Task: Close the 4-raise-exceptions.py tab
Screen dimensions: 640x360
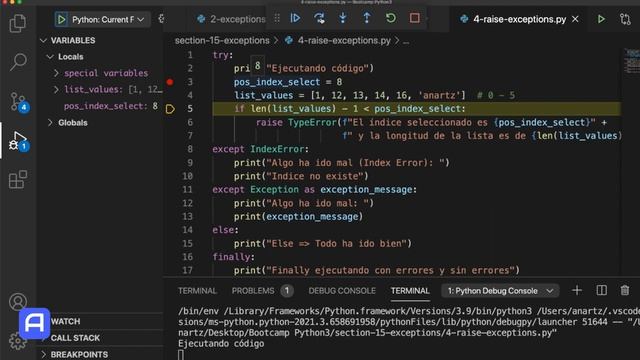Action: coord(575,19)
